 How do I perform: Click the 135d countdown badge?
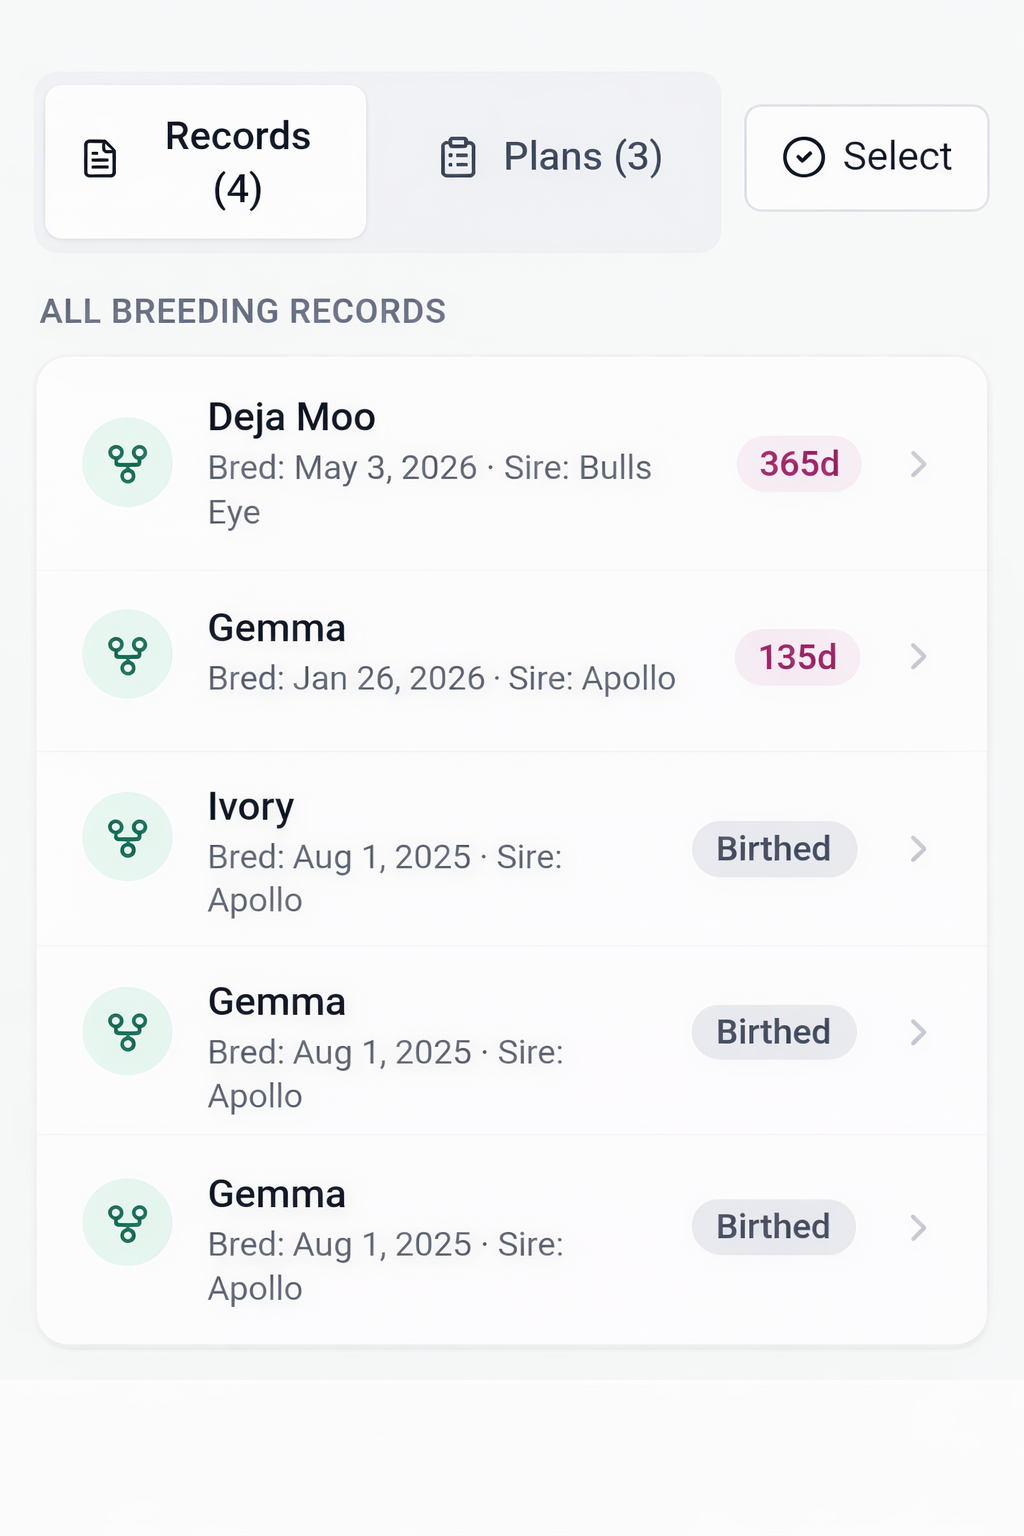pos(796,657)
